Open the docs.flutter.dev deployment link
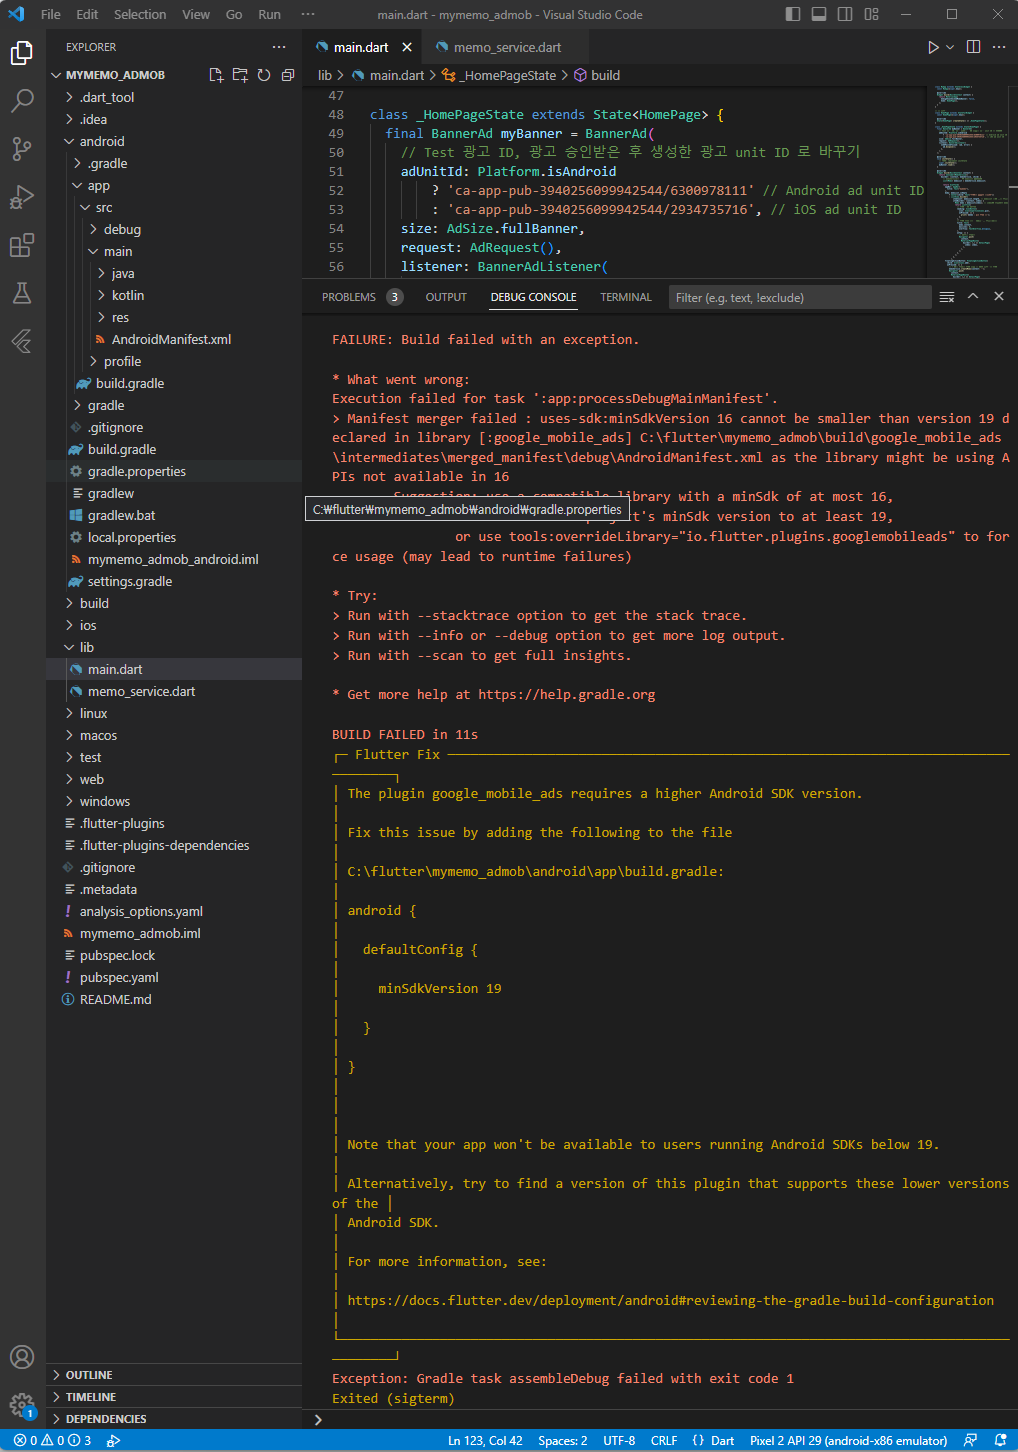 pos(671,1300)
